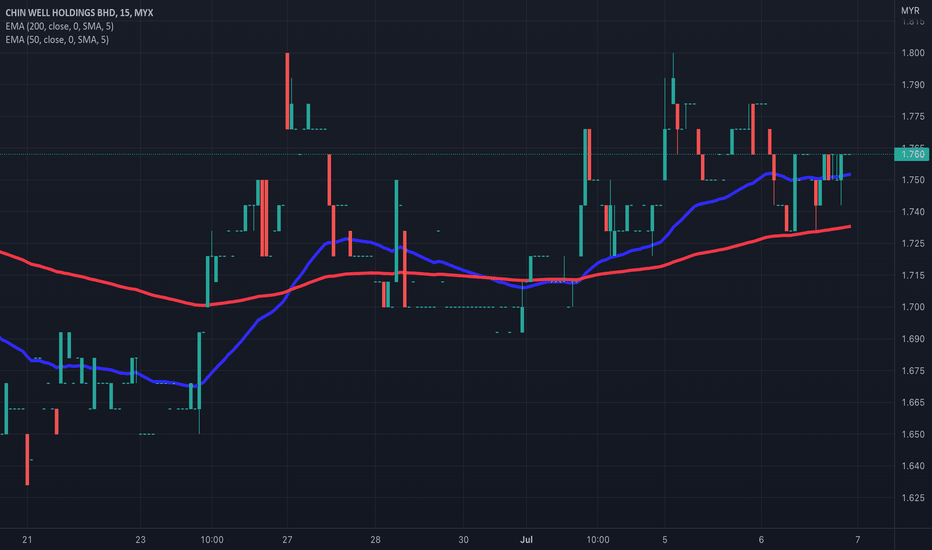Click the 1.715 price axis label
The height and width of the screenshot is (550, 932).
913,275
